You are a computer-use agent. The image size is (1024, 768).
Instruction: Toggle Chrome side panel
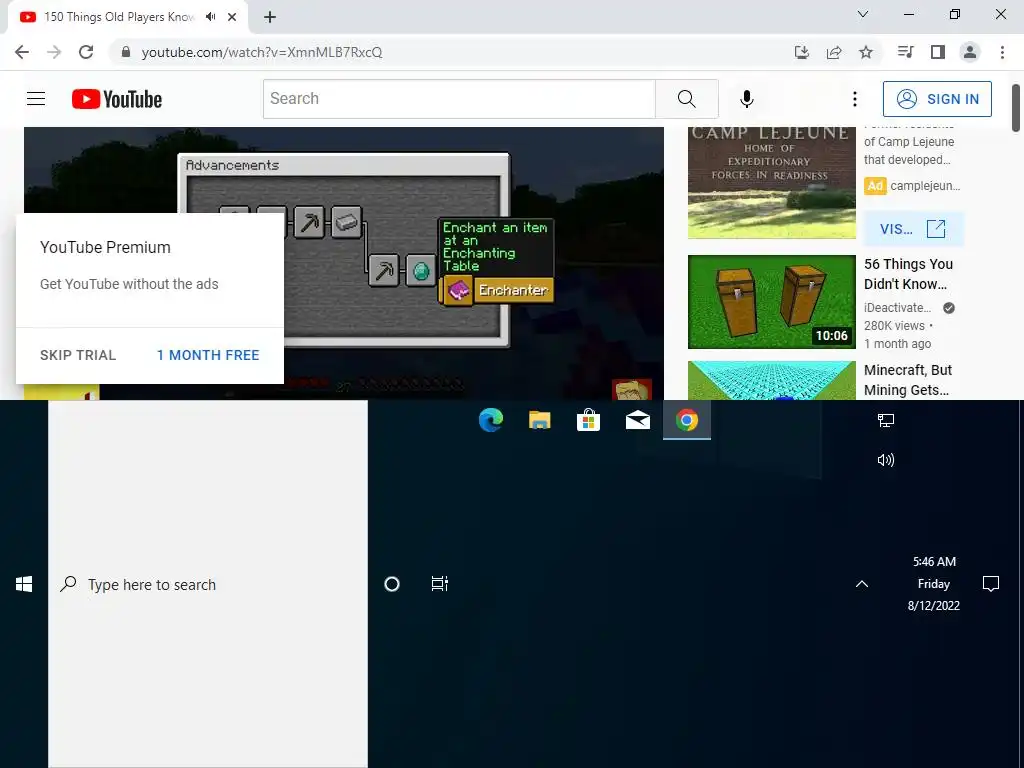[x=938, y=52]
